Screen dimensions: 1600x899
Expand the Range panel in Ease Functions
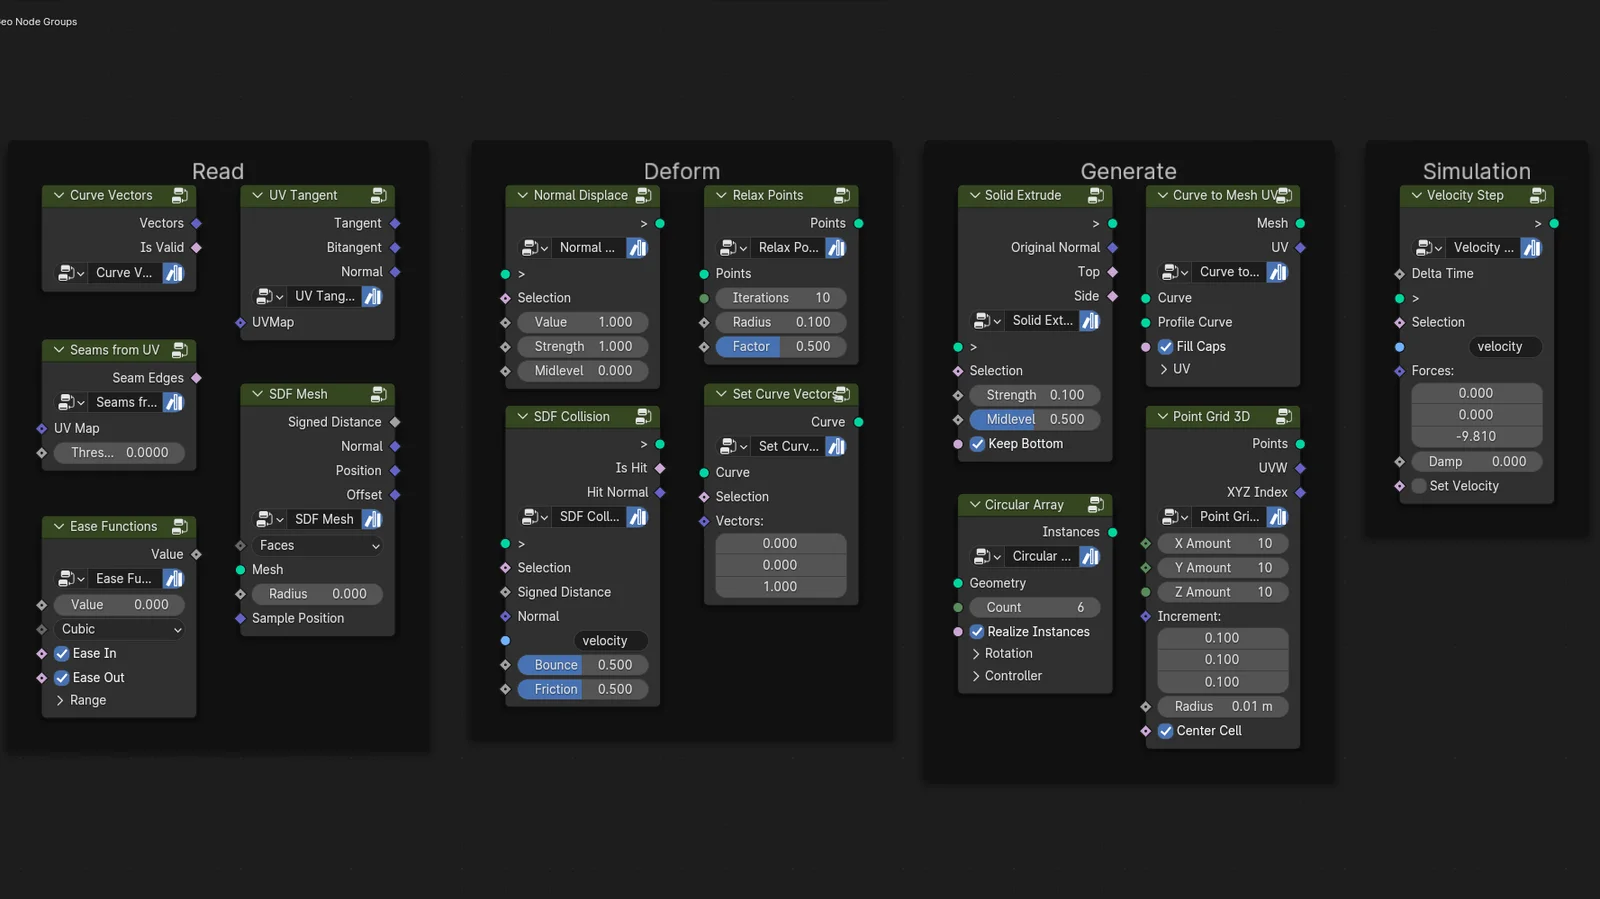click(87, 701)
